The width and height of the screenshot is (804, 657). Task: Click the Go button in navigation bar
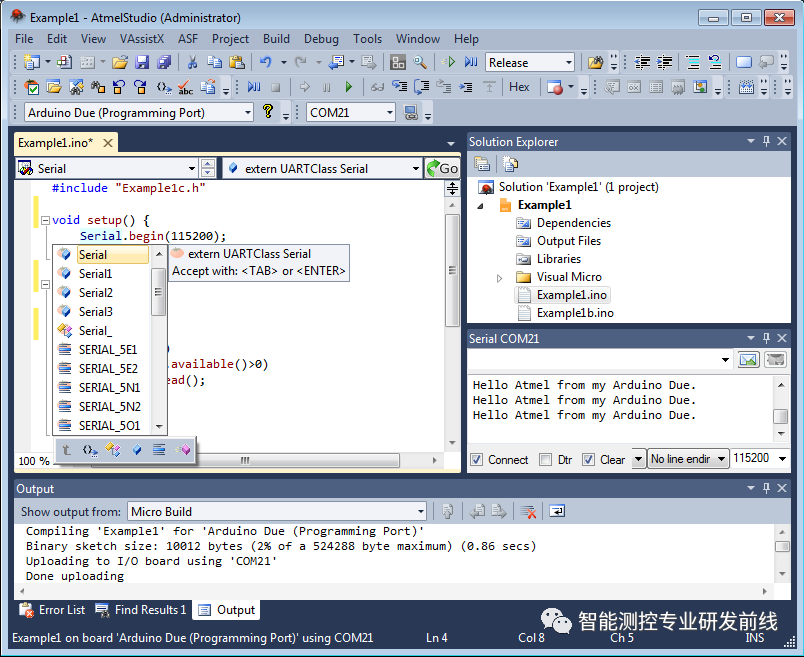pyautogui.click(x=442, y=168)
